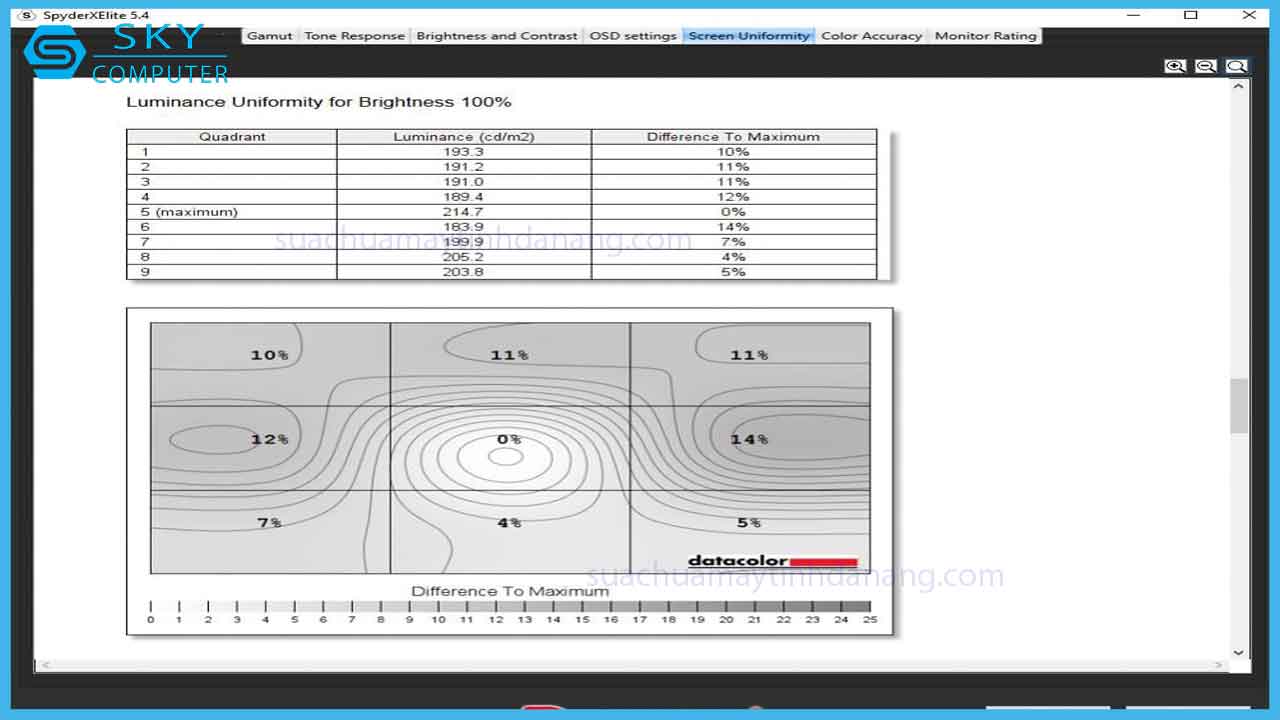1280x720 pixels.
Task: Minimize the SpyderXElite window
Action: pyautogui.click(x=1132, y=15)
